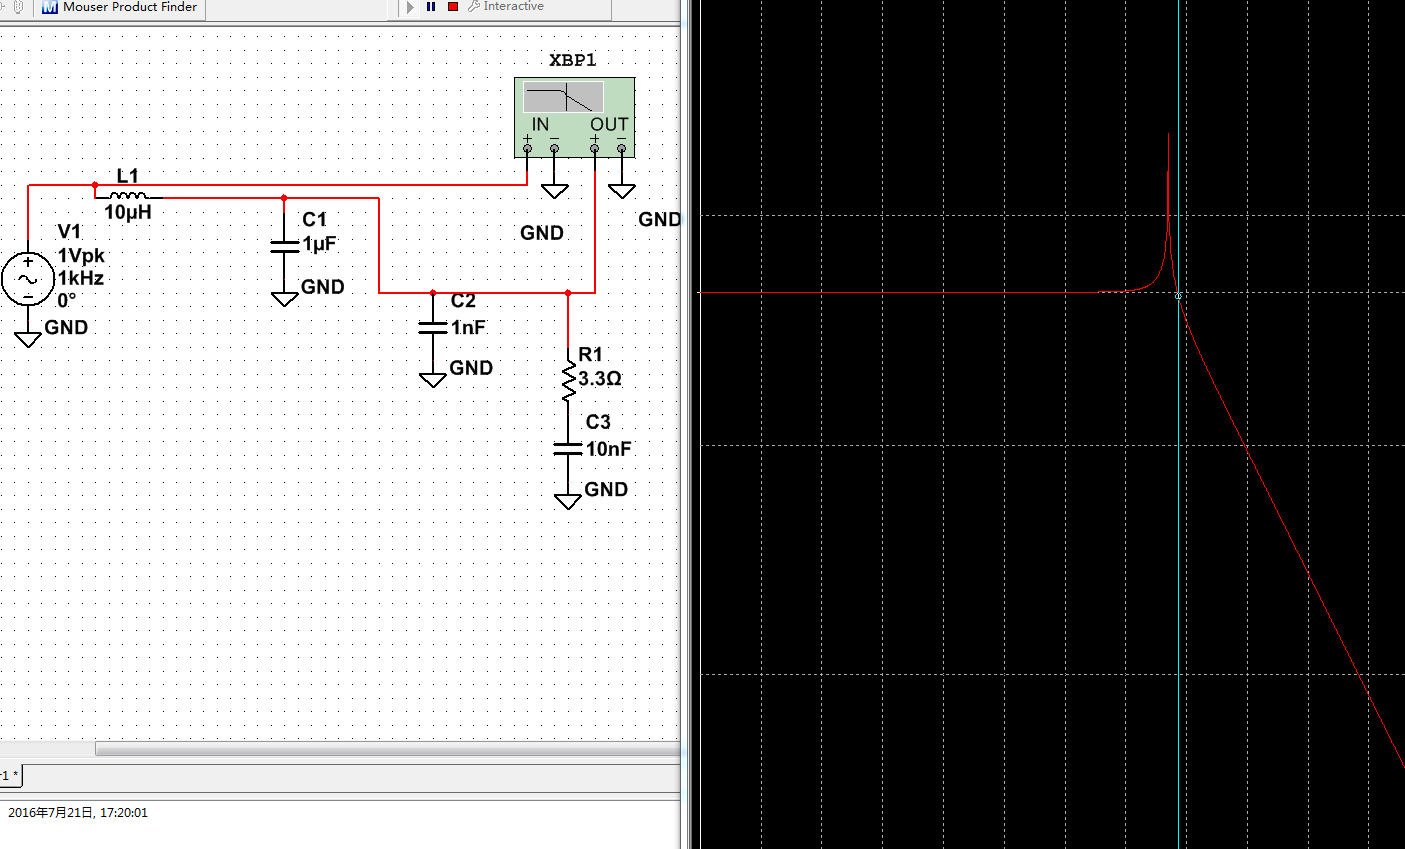
Task: Switch to the Mouser Product Finder tab
Action: click(x=119, y=7)
